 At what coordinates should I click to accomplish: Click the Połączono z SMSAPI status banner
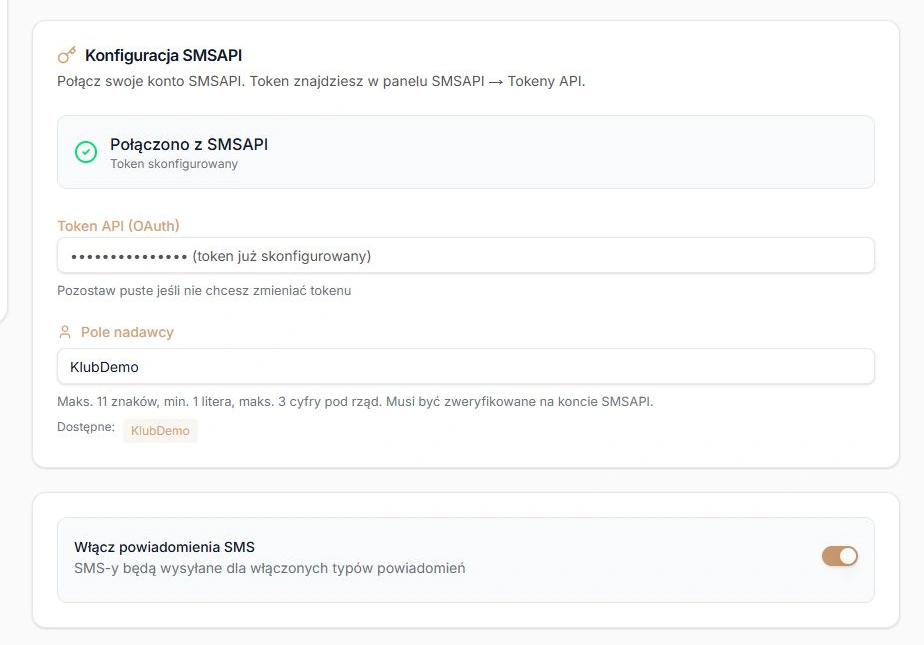(x=466, y=152)
